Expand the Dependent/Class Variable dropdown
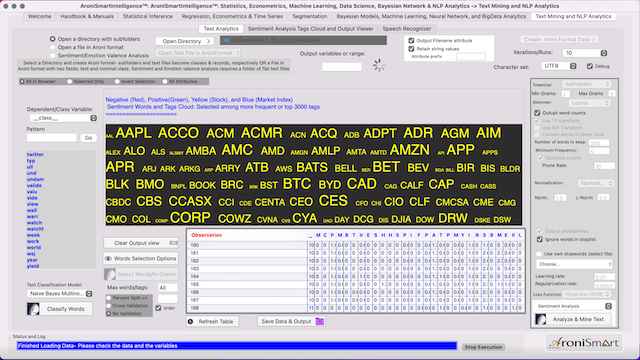This screenshot has width=640, height=360. pyautogui.click(x=63, y=118)
